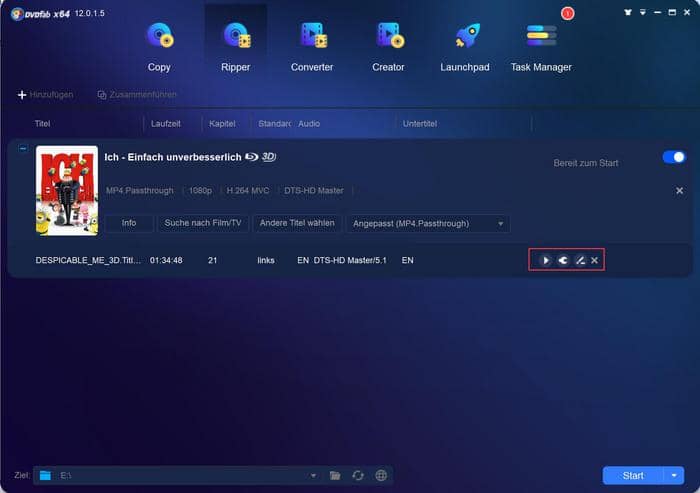
Task: Click the Kapitel column header
Action: pyautogui.click(x=222, y=124)
